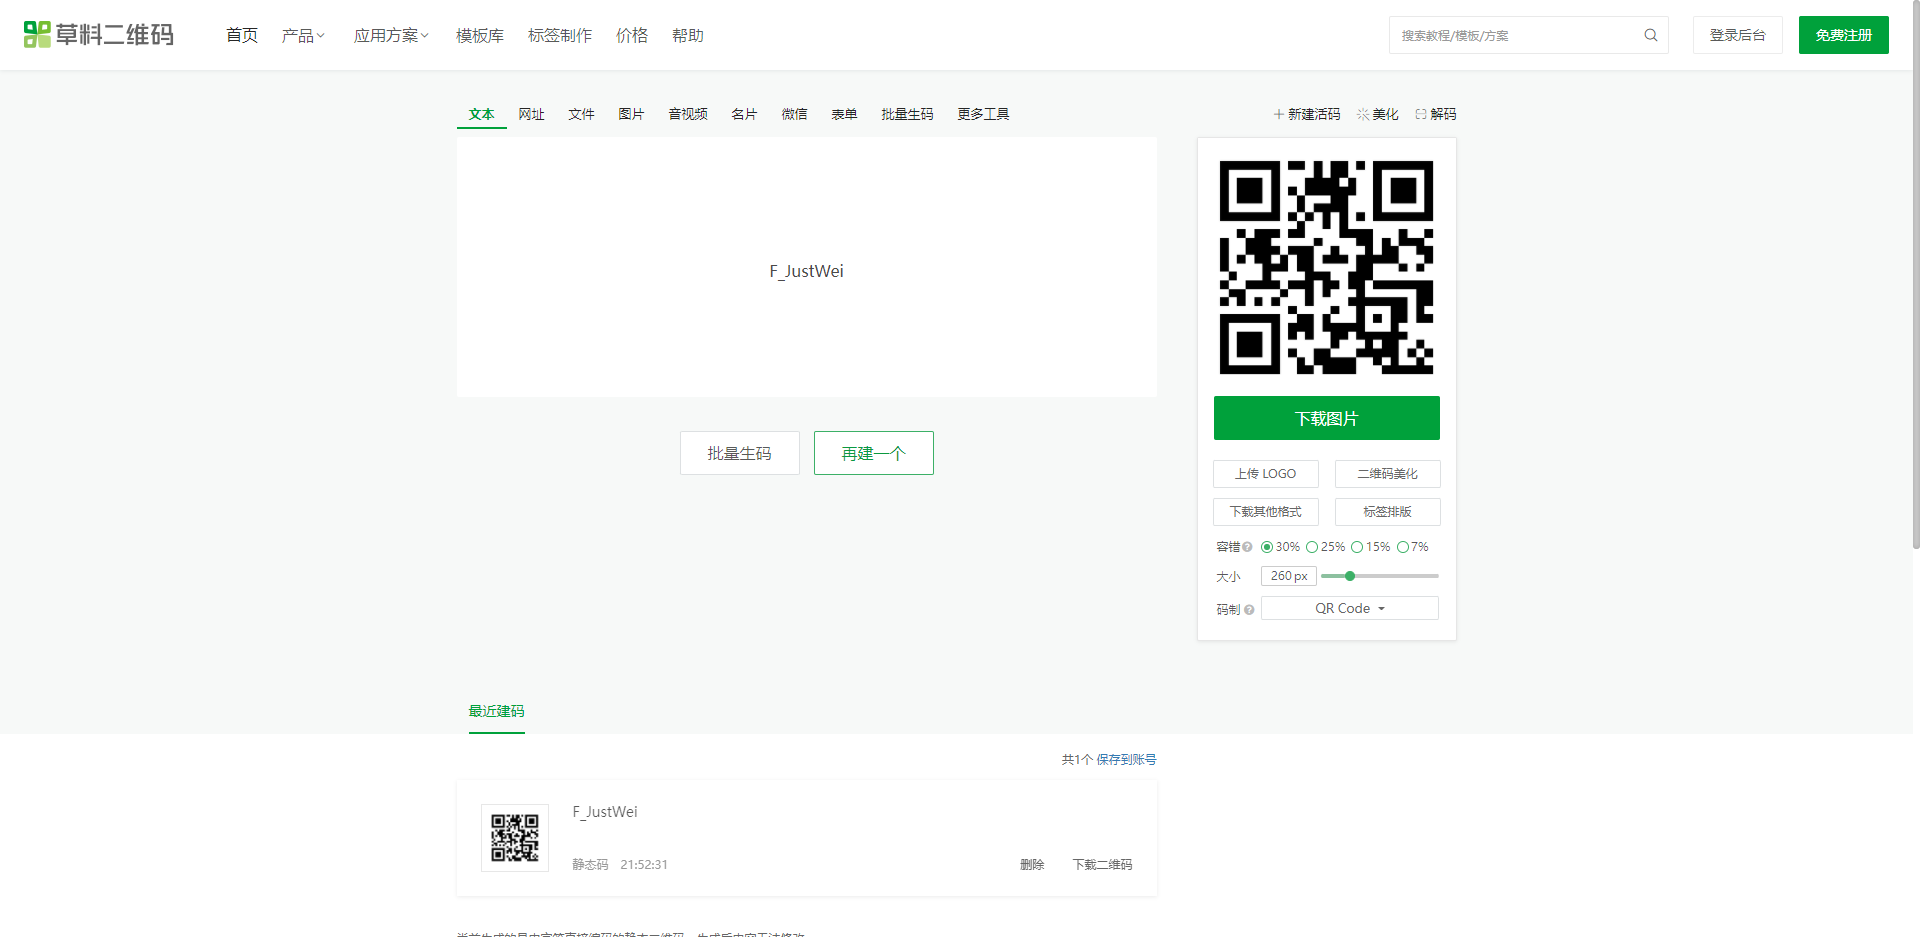The width and height of the screenshot is (1920, 937).
Task: Click 下载其他格式 button
Action: point(1266,512)
